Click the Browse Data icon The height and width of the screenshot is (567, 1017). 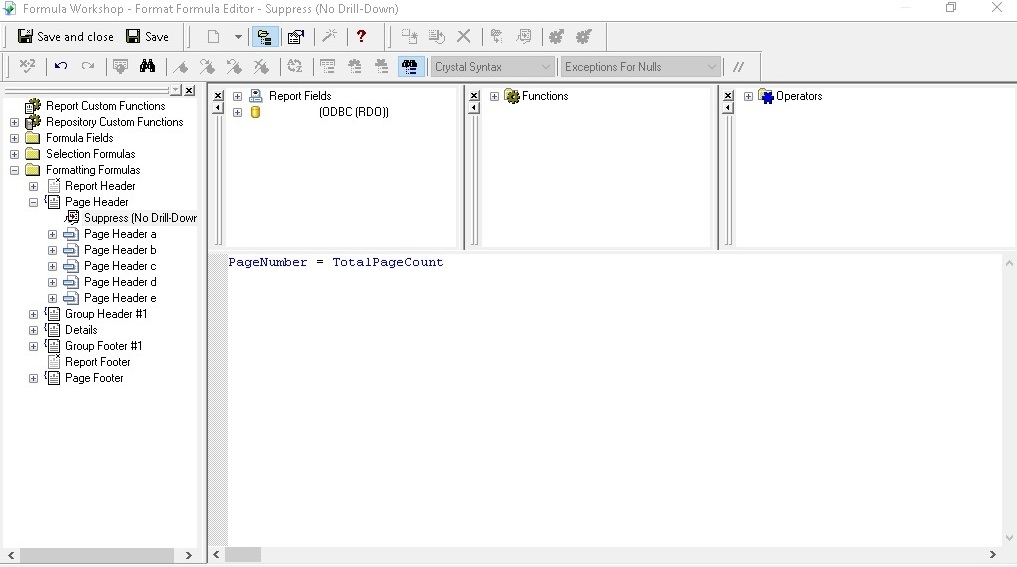click(x=121, y=66)
